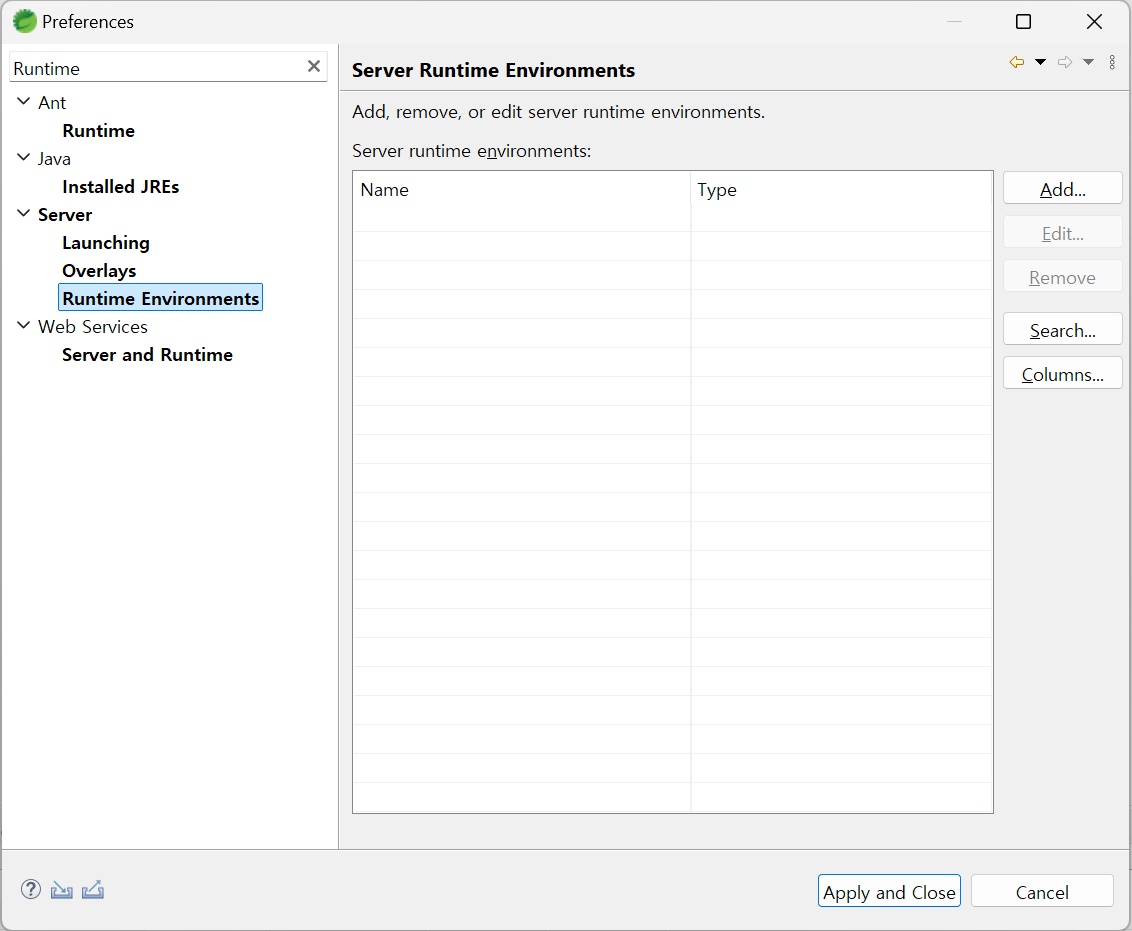This screenshot has height=931, width=1132.
Task: Click the forward navigation arrow icon
Action: (1065, 62)
